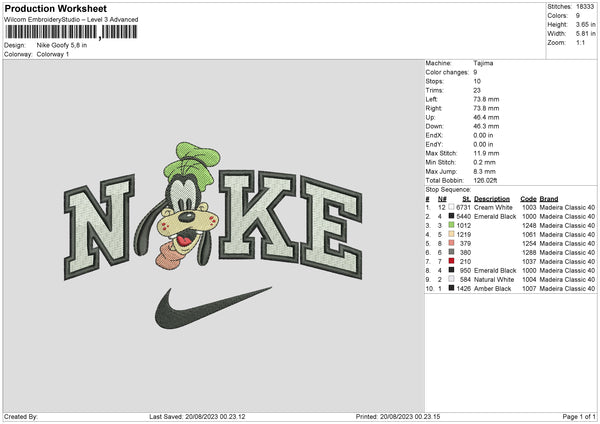Click the "Last Saved: 20/08/2023 00.23.12" footer text
The width and height of the screenshot is (600, 424).
click(197, 417)
